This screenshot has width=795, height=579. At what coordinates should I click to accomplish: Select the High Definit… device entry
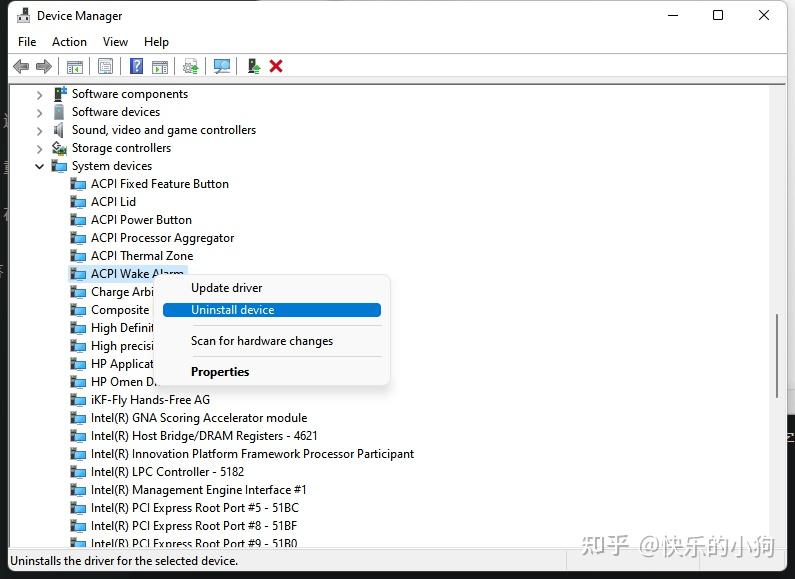point(122,328)
